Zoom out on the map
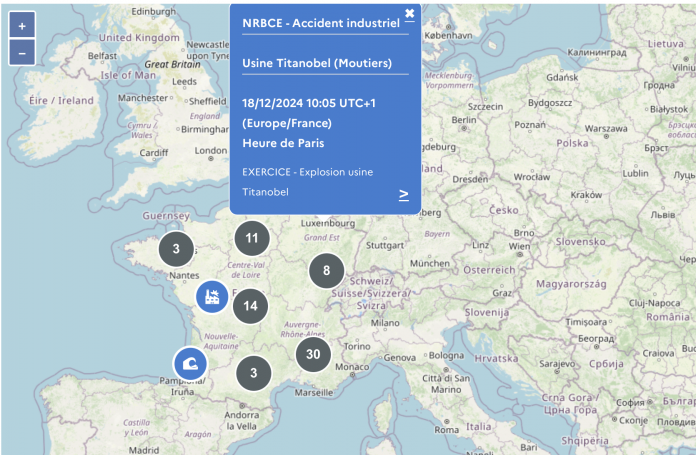Image resolution: width=696 pixels, height=455 pixels. 23,52
